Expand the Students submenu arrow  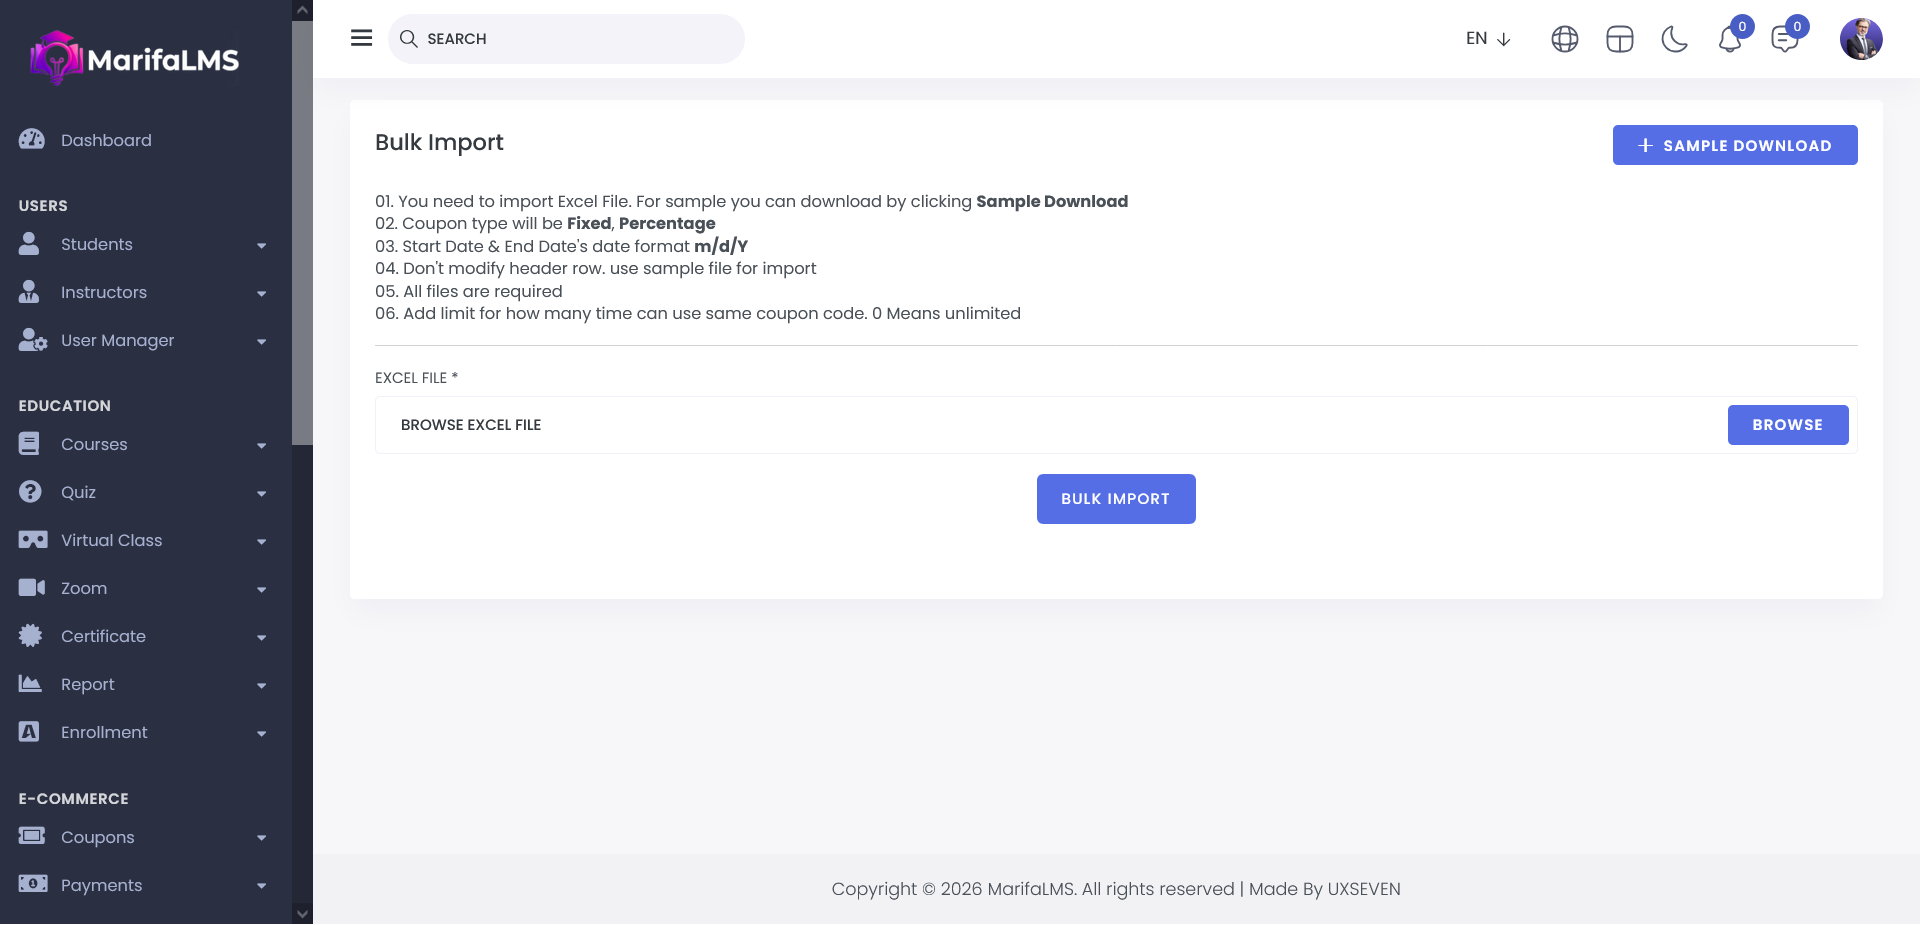pyautogui.click(x=261, y=245)
